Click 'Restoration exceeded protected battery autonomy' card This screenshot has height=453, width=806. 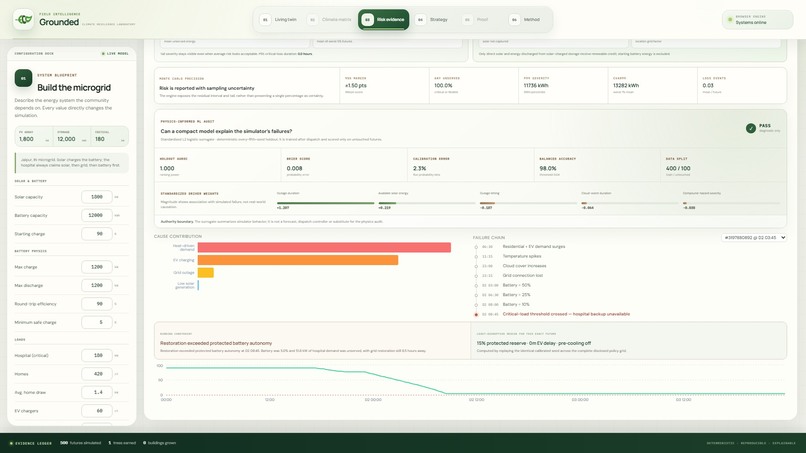tap(313, 340)
